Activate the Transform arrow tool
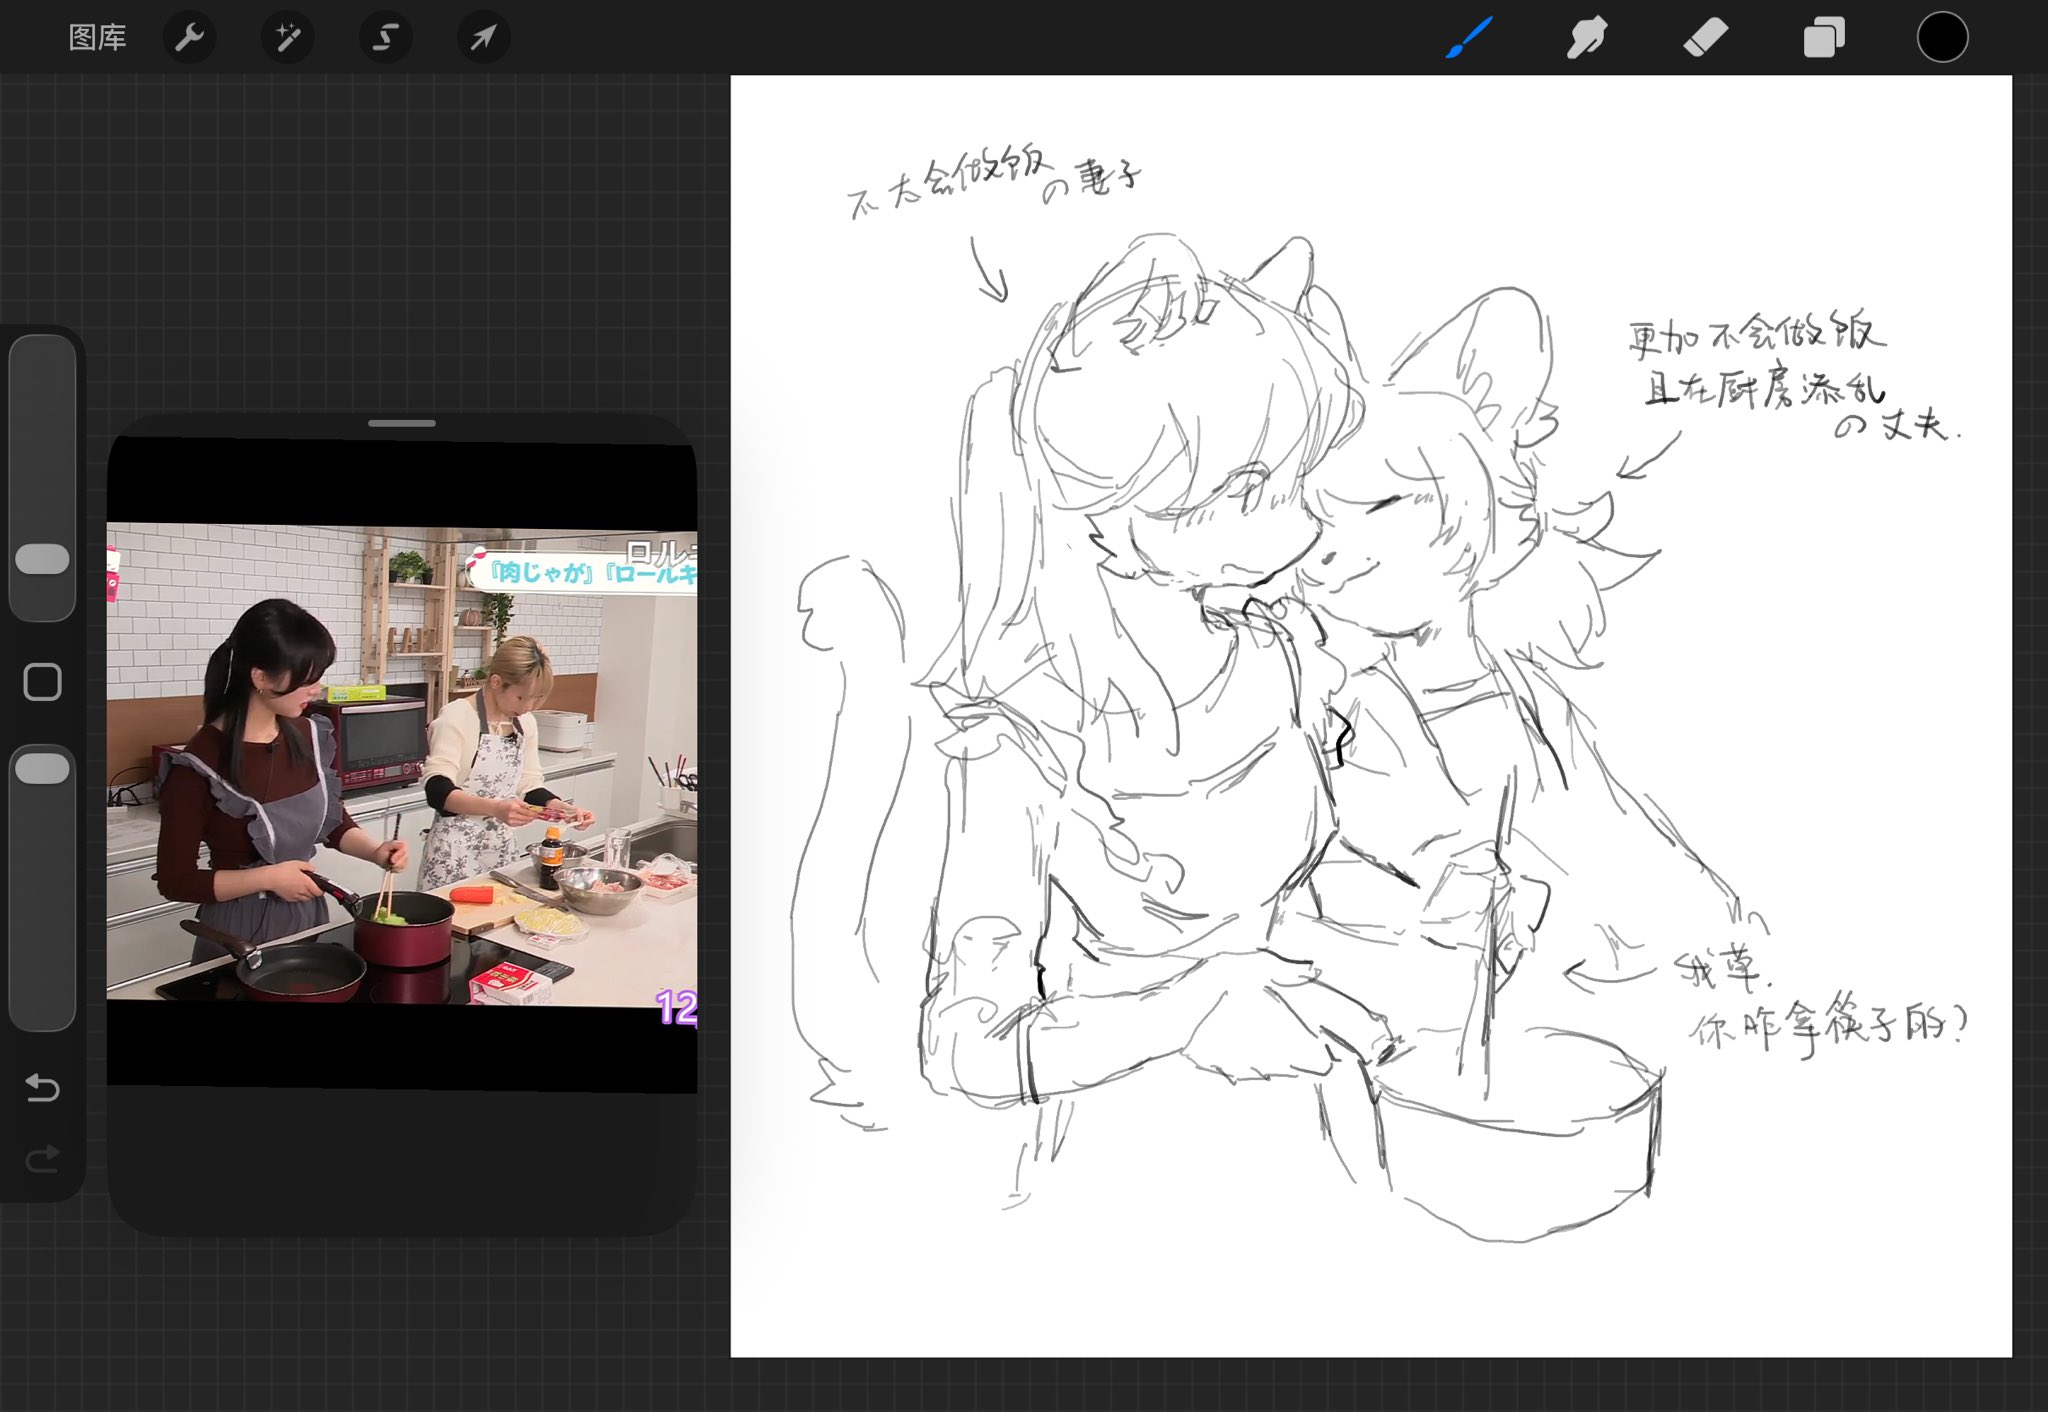The width and height of the screenshot is (2048, 1412). pos(483,38)
